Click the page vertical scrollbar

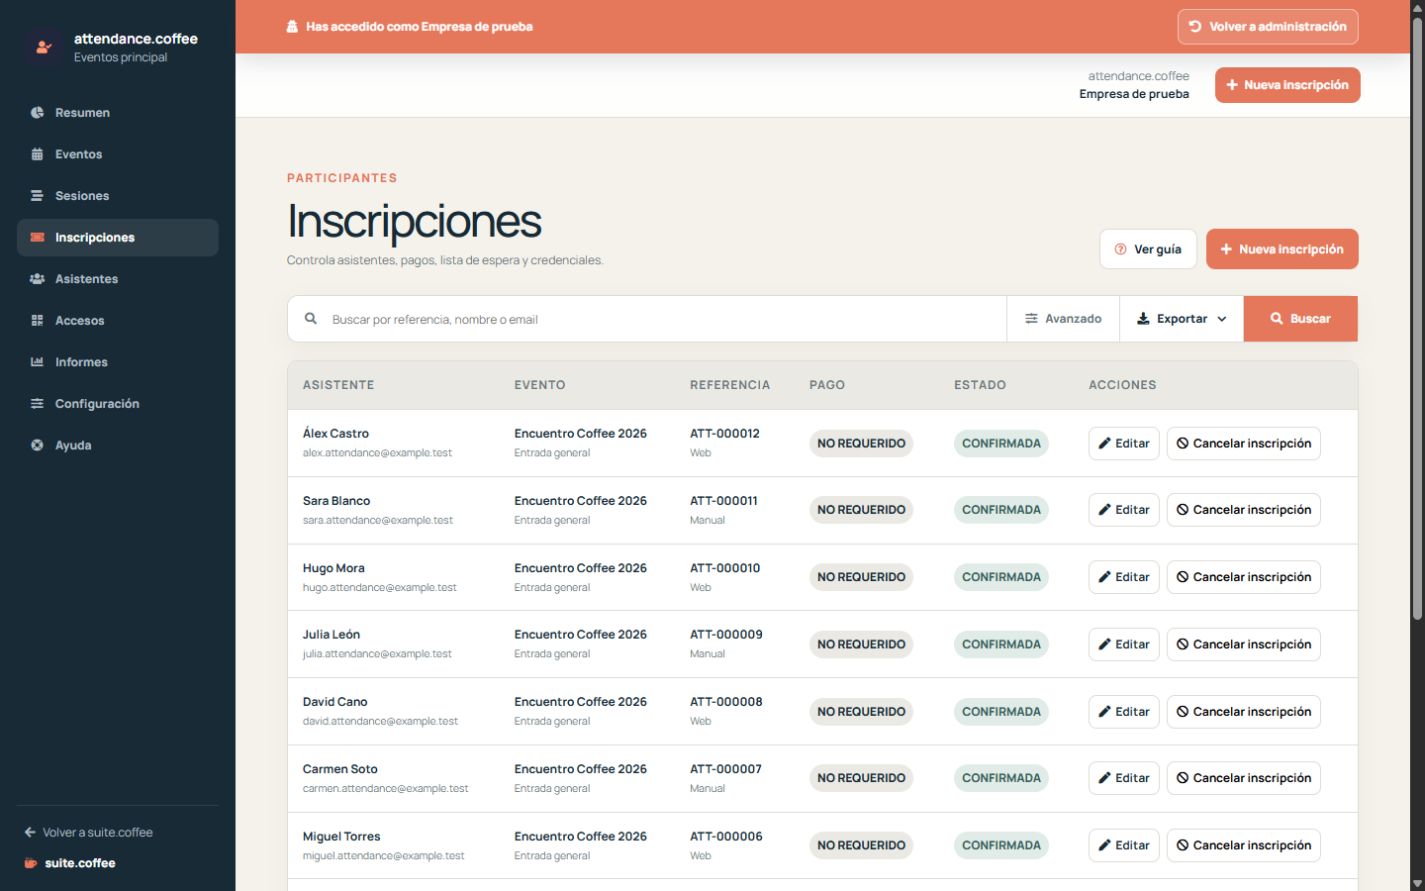pos(1417,320)
